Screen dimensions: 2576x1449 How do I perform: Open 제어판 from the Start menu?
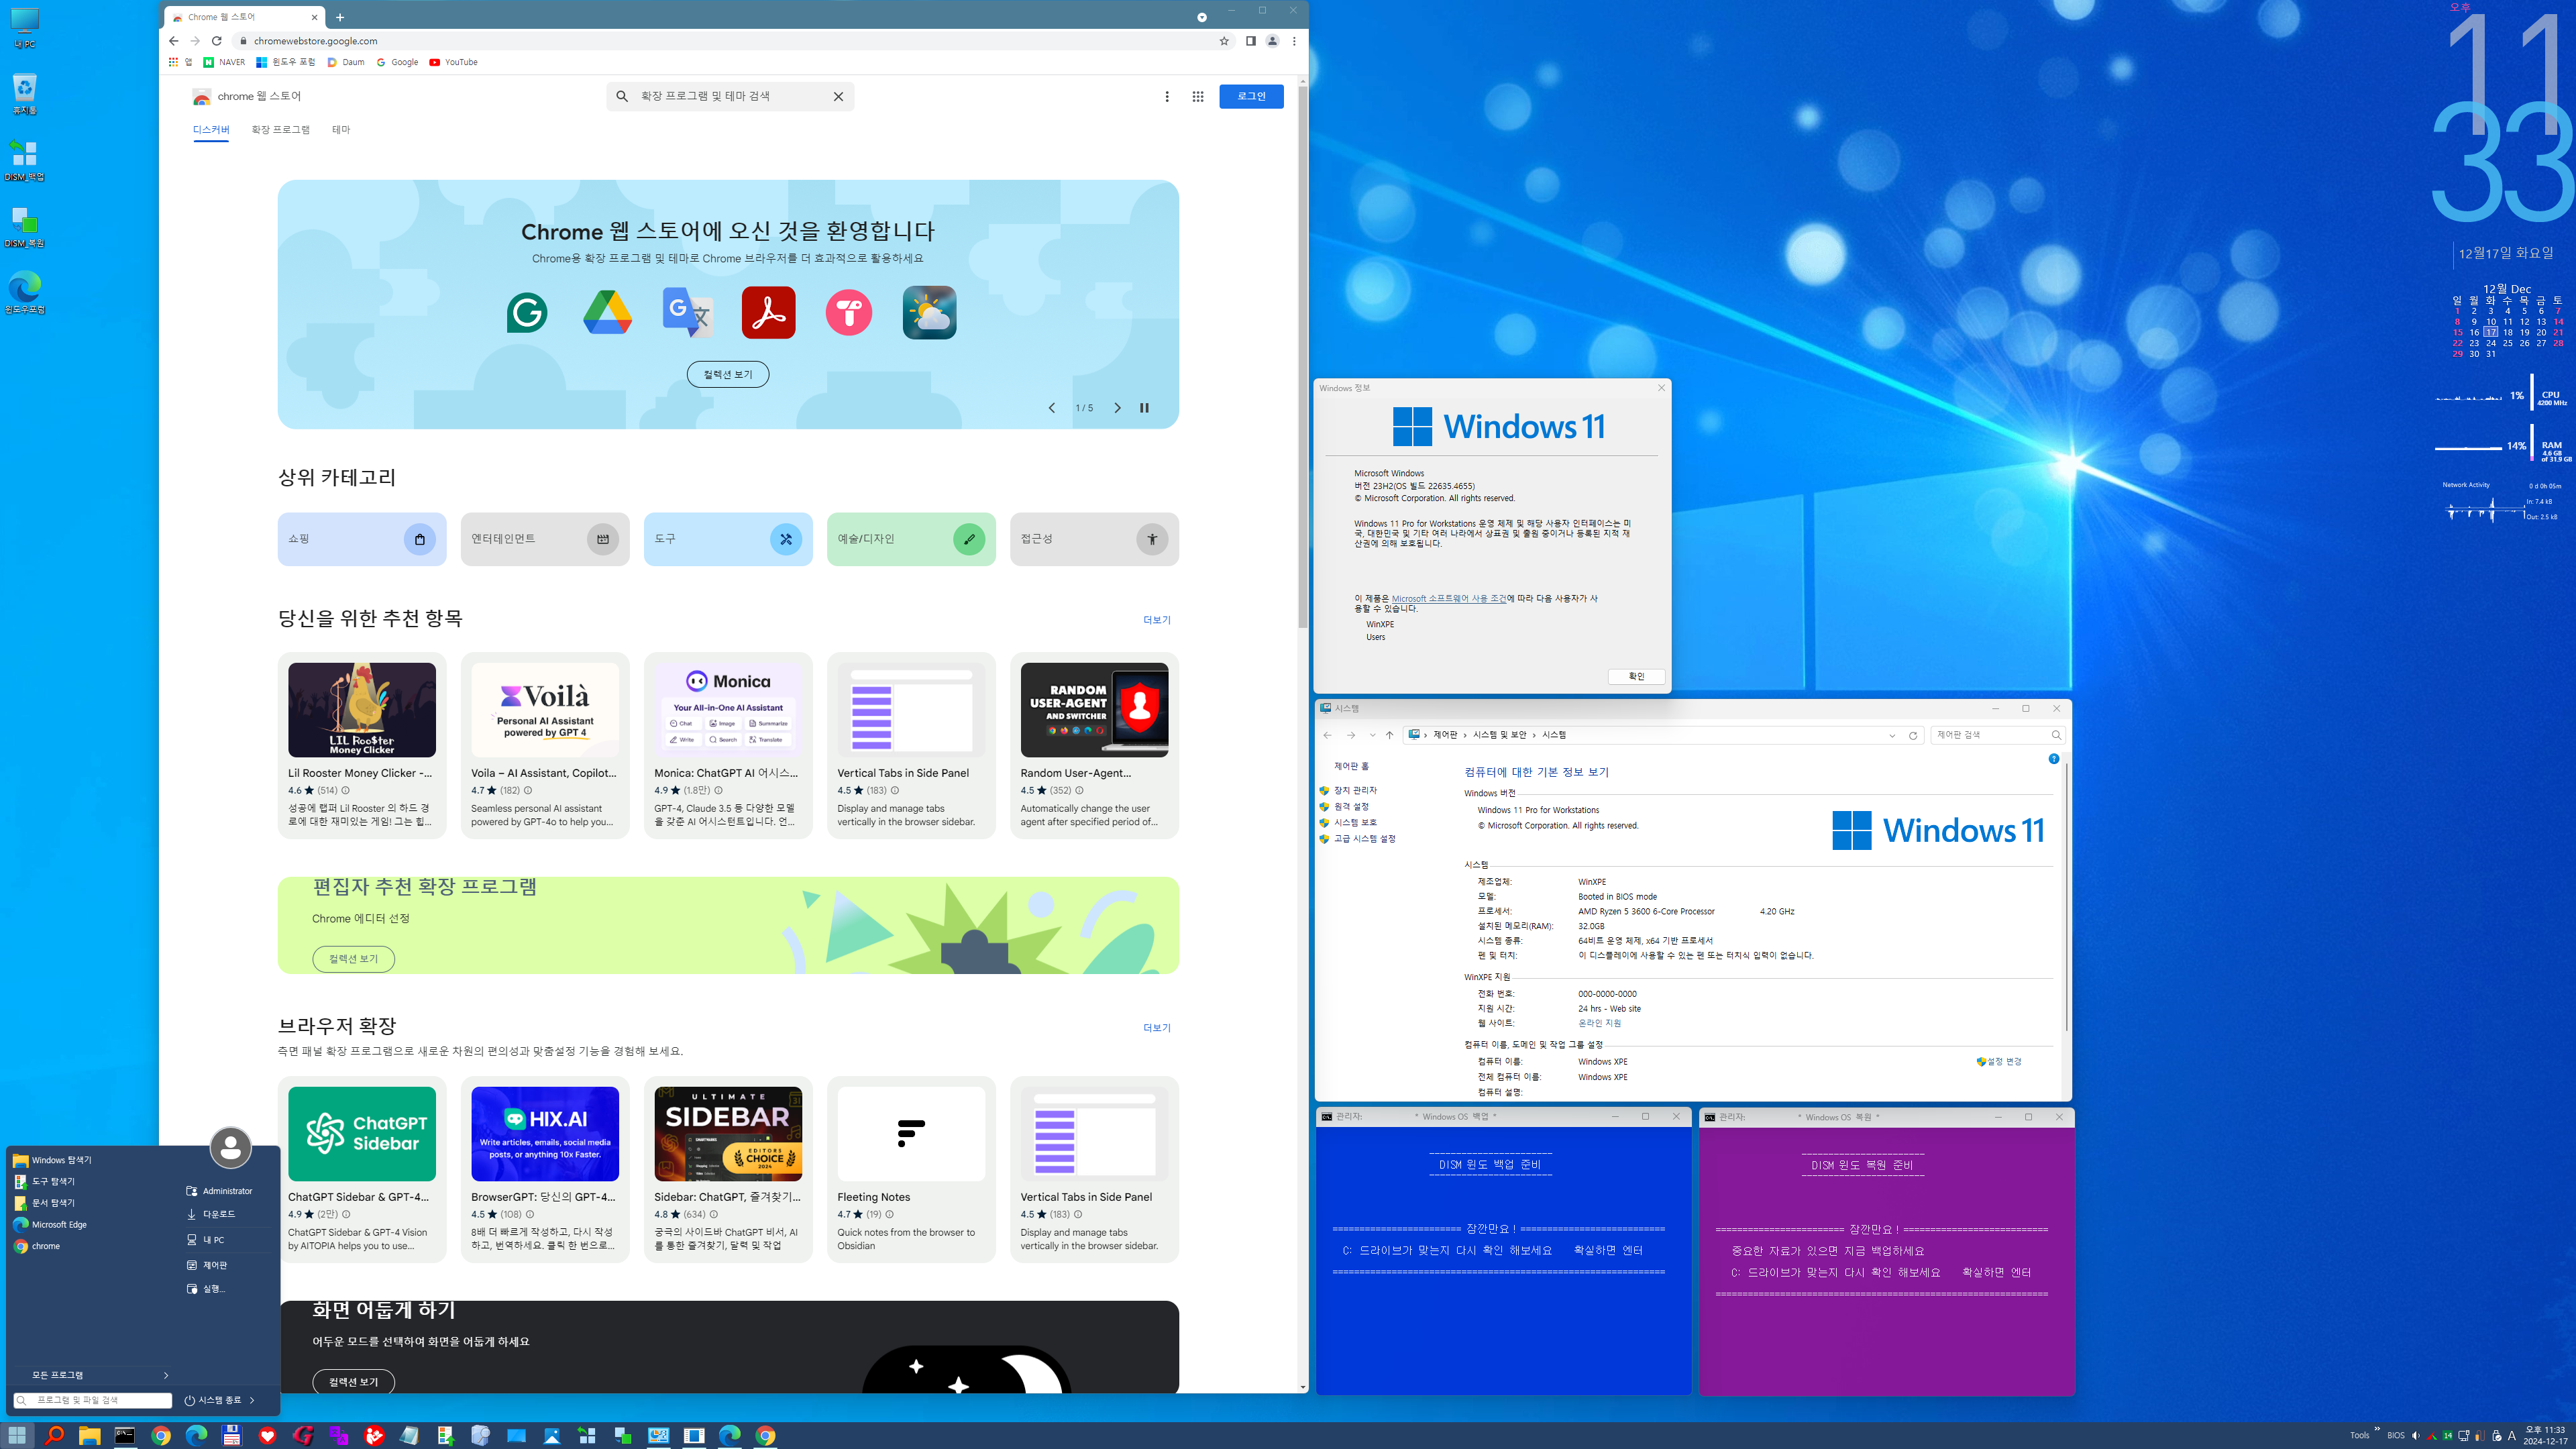click(x=215, y=1265)
